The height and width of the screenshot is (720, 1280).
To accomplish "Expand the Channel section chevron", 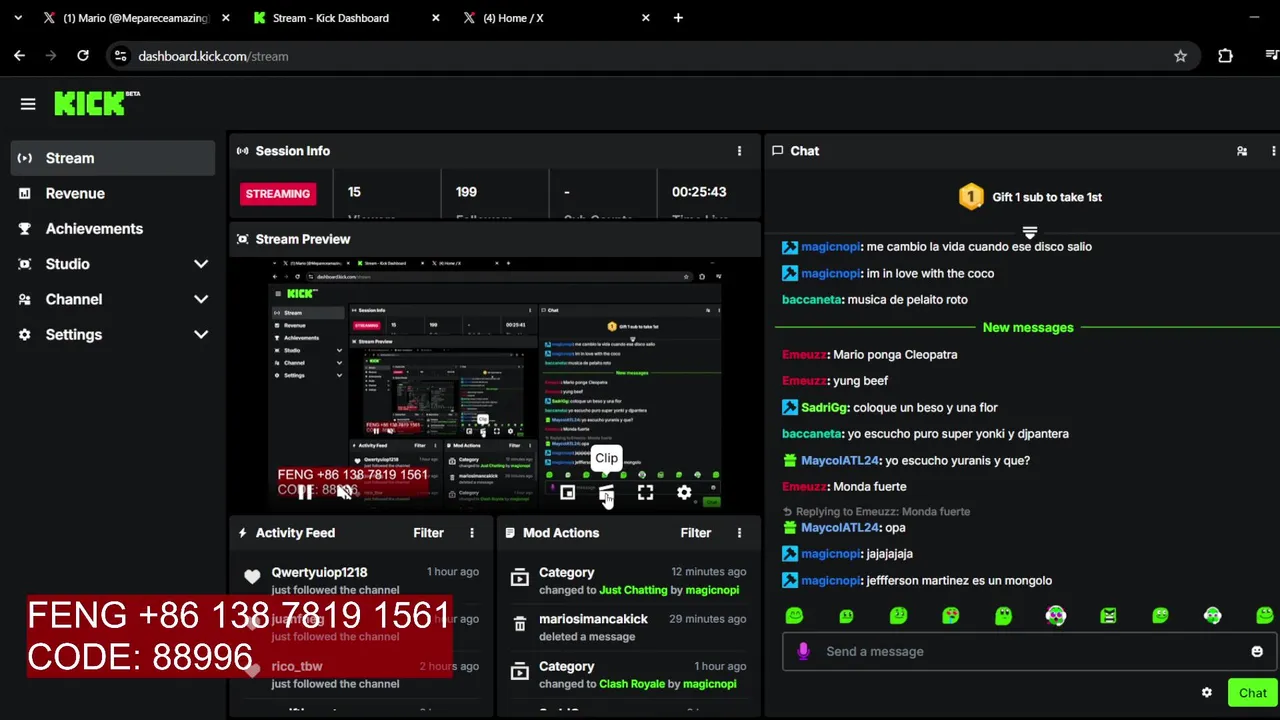I will tap(201, 299).
